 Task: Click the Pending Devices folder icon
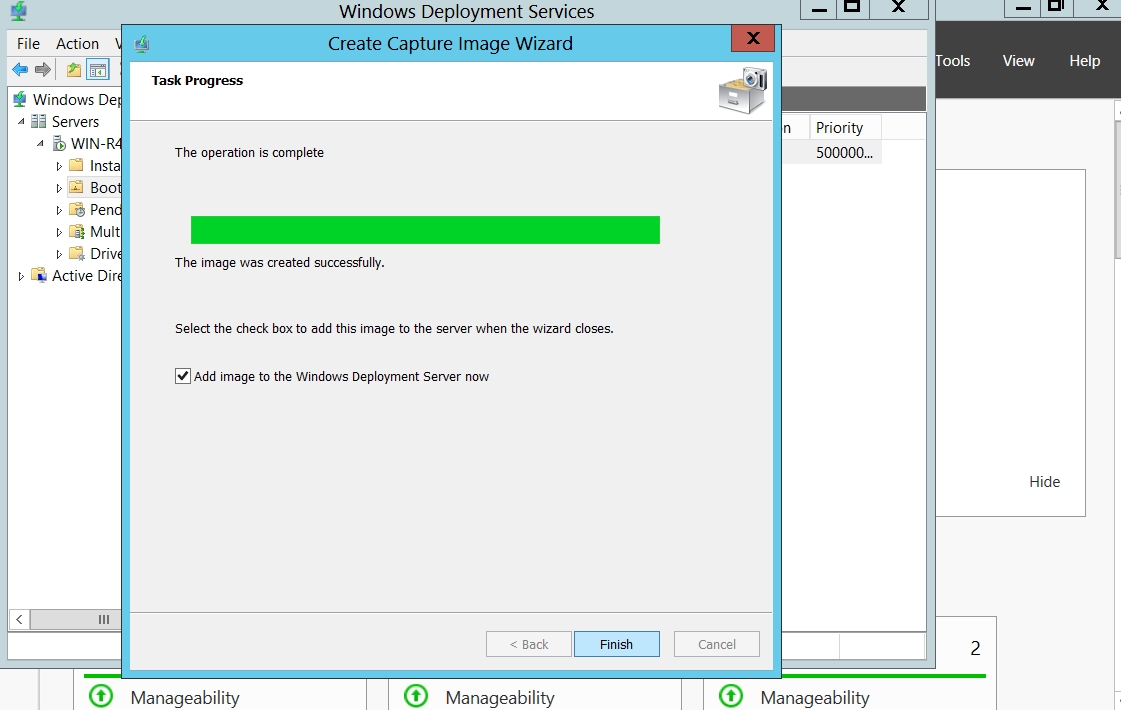point(77,210)
